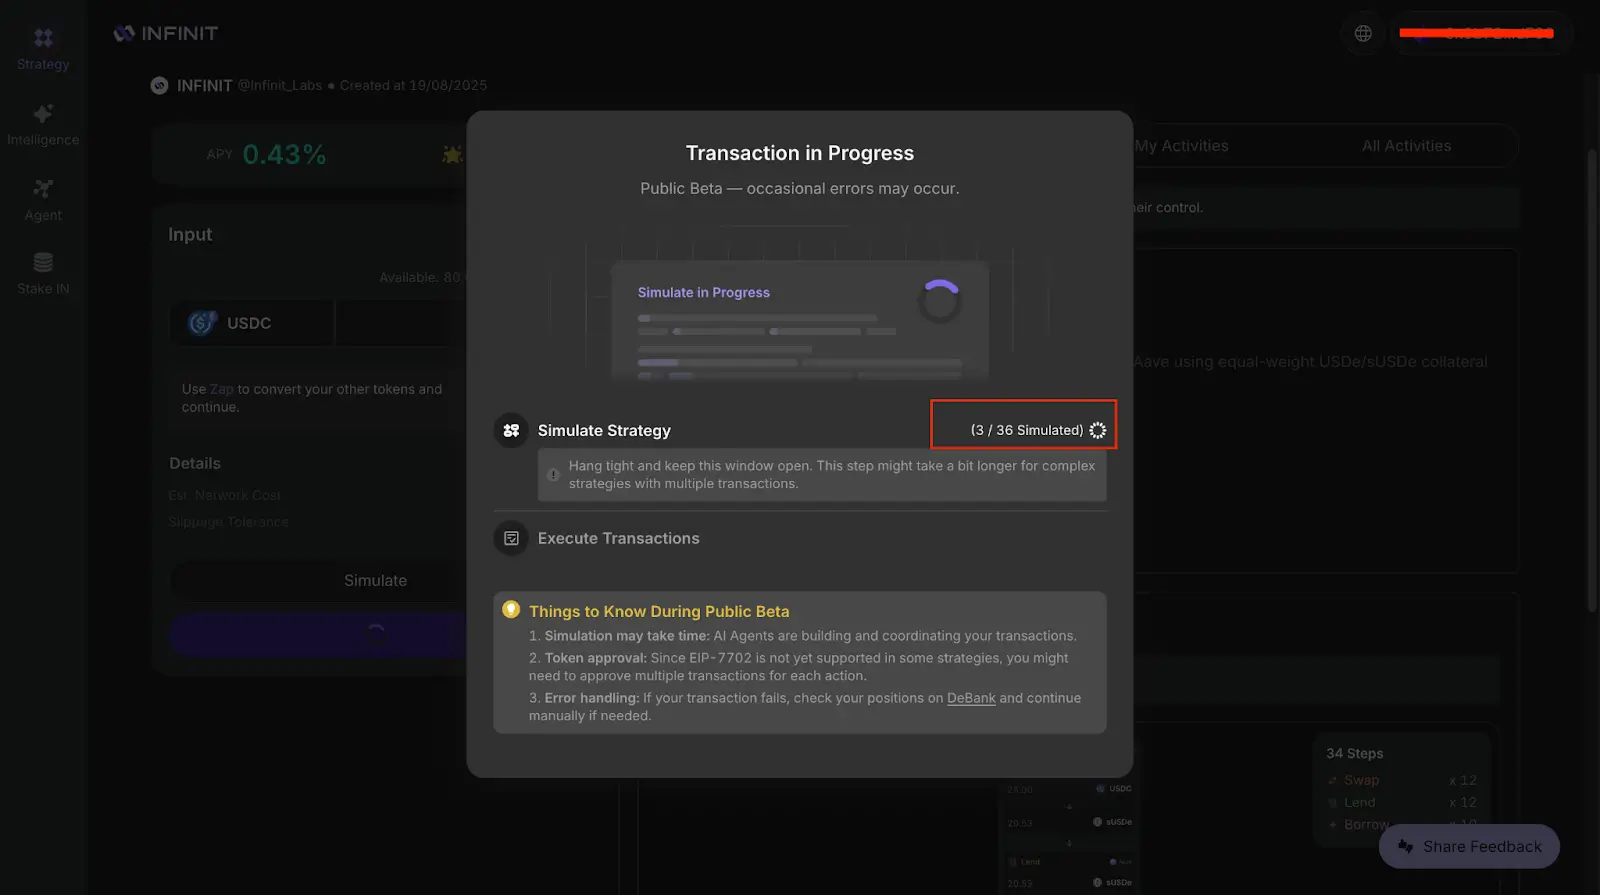Click the 34 Steps heading

(1355, 753)
